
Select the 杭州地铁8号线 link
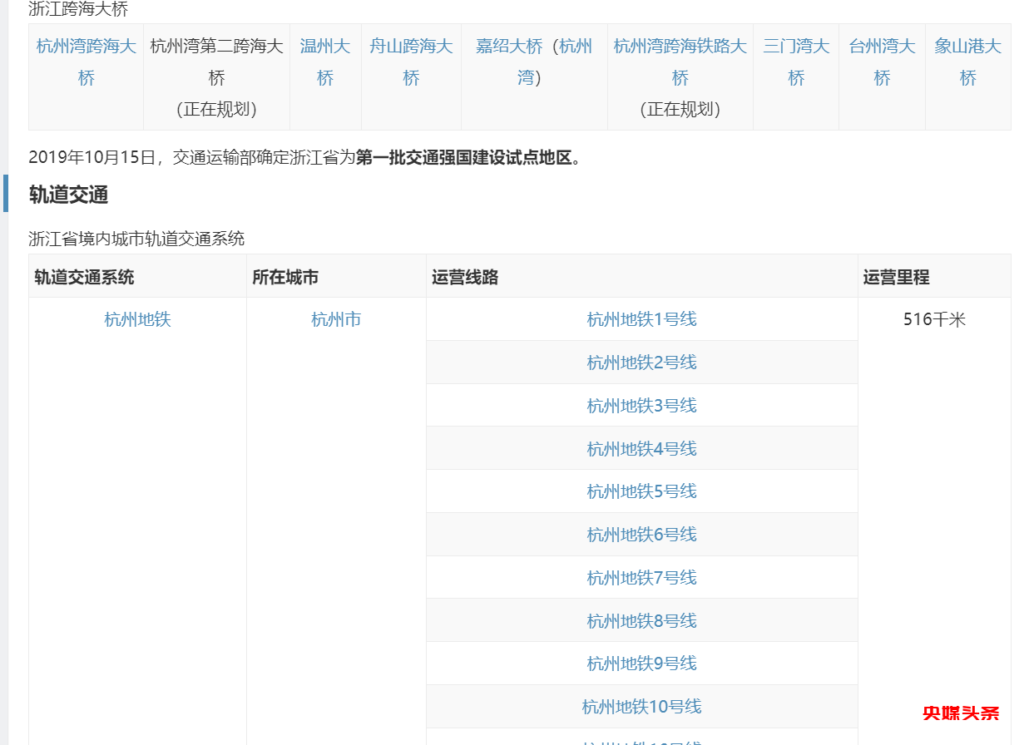pos(641,621)
